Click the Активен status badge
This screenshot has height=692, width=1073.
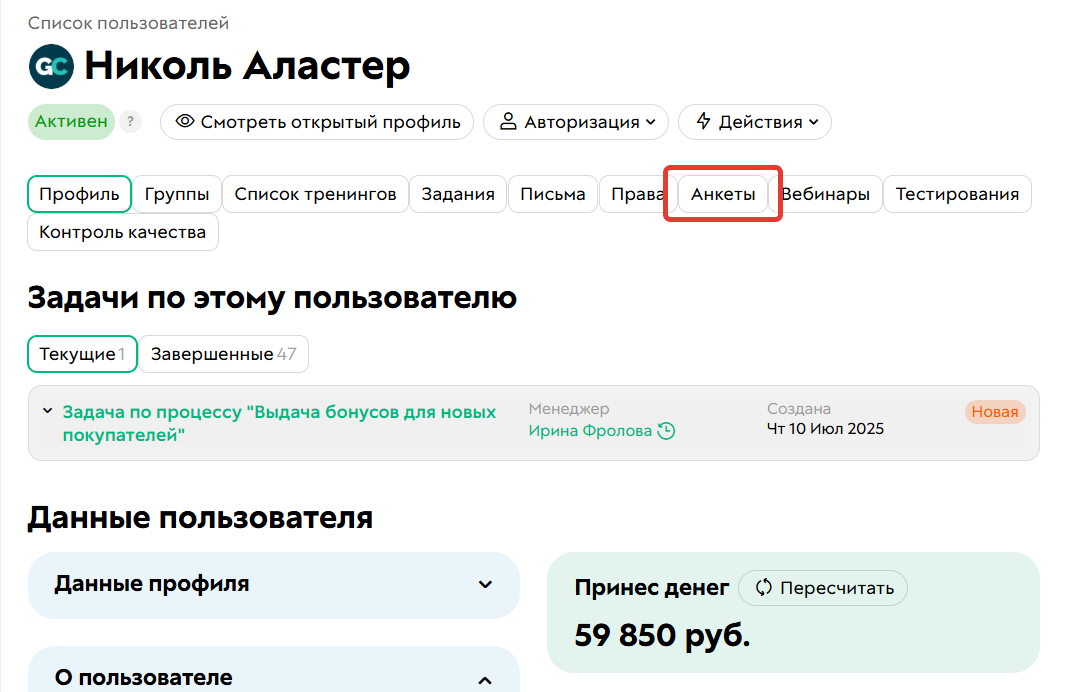click(71, 122)
